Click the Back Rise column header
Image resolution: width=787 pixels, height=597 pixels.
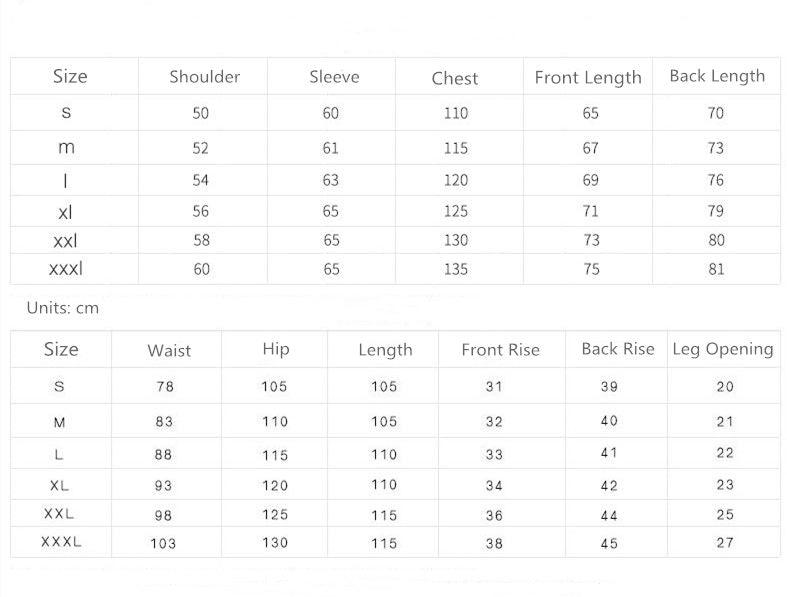tap(618, 349)
